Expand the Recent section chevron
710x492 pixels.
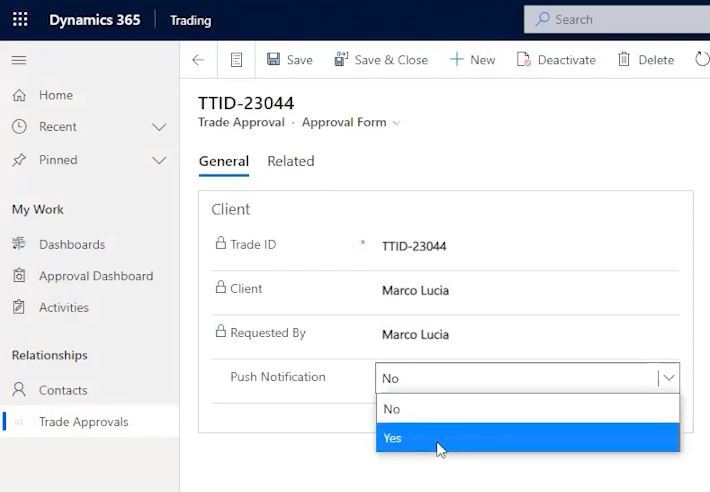click(159, 127)
